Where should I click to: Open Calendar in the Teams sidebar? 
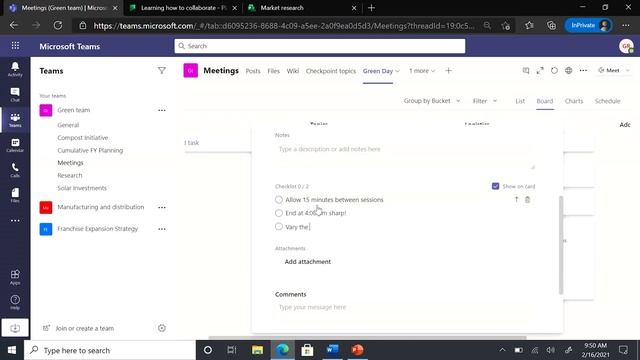coord(15,145)
